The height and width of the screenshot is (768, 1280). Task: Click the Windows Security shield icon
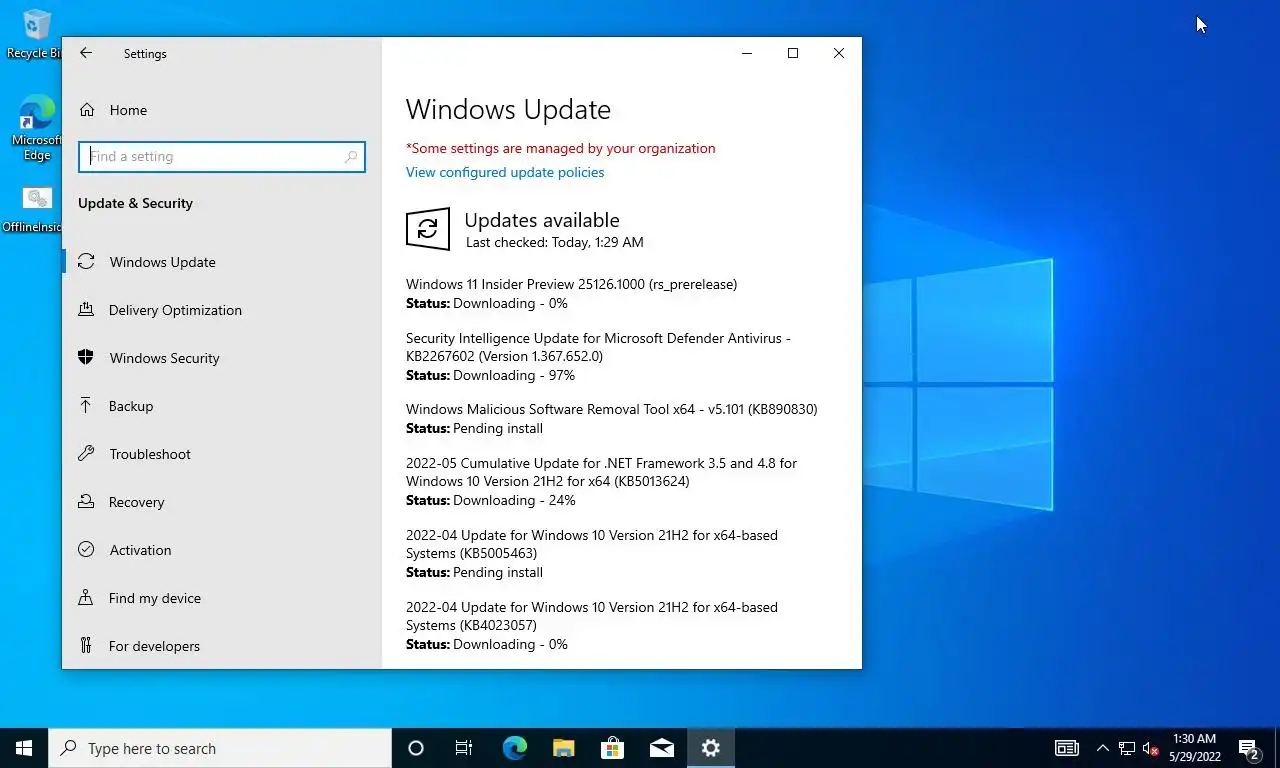[x=87, y=358]
